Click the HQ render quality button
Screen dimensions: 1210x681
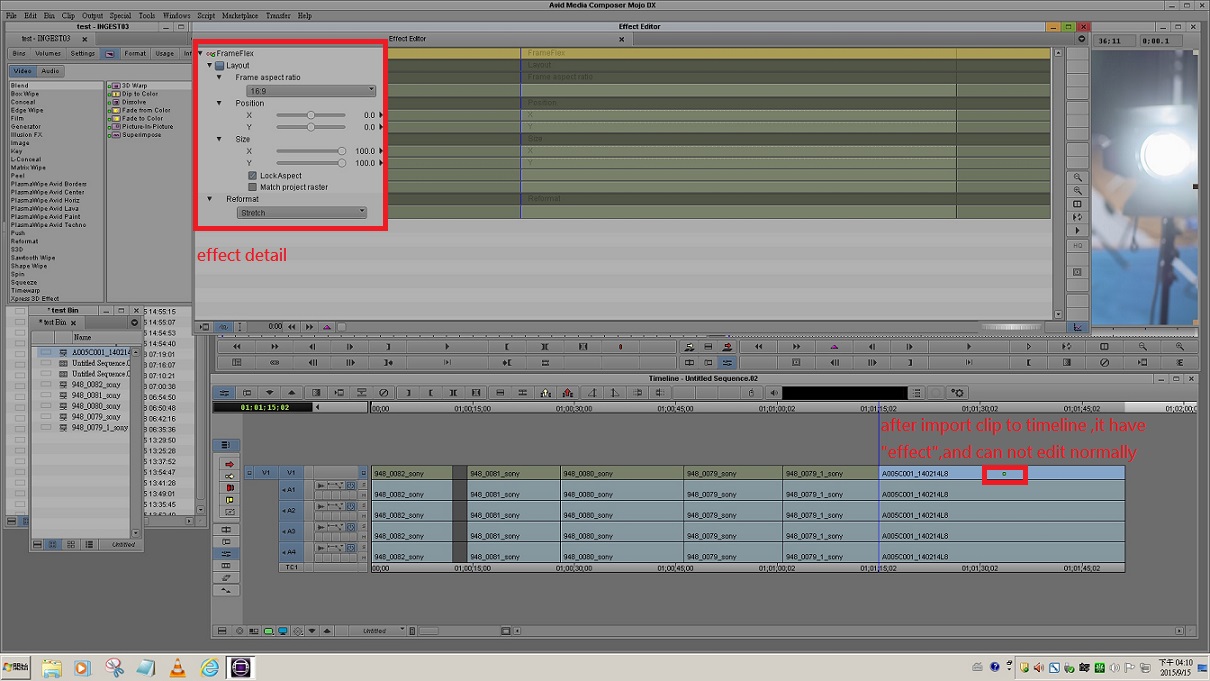pos(1077,245)
